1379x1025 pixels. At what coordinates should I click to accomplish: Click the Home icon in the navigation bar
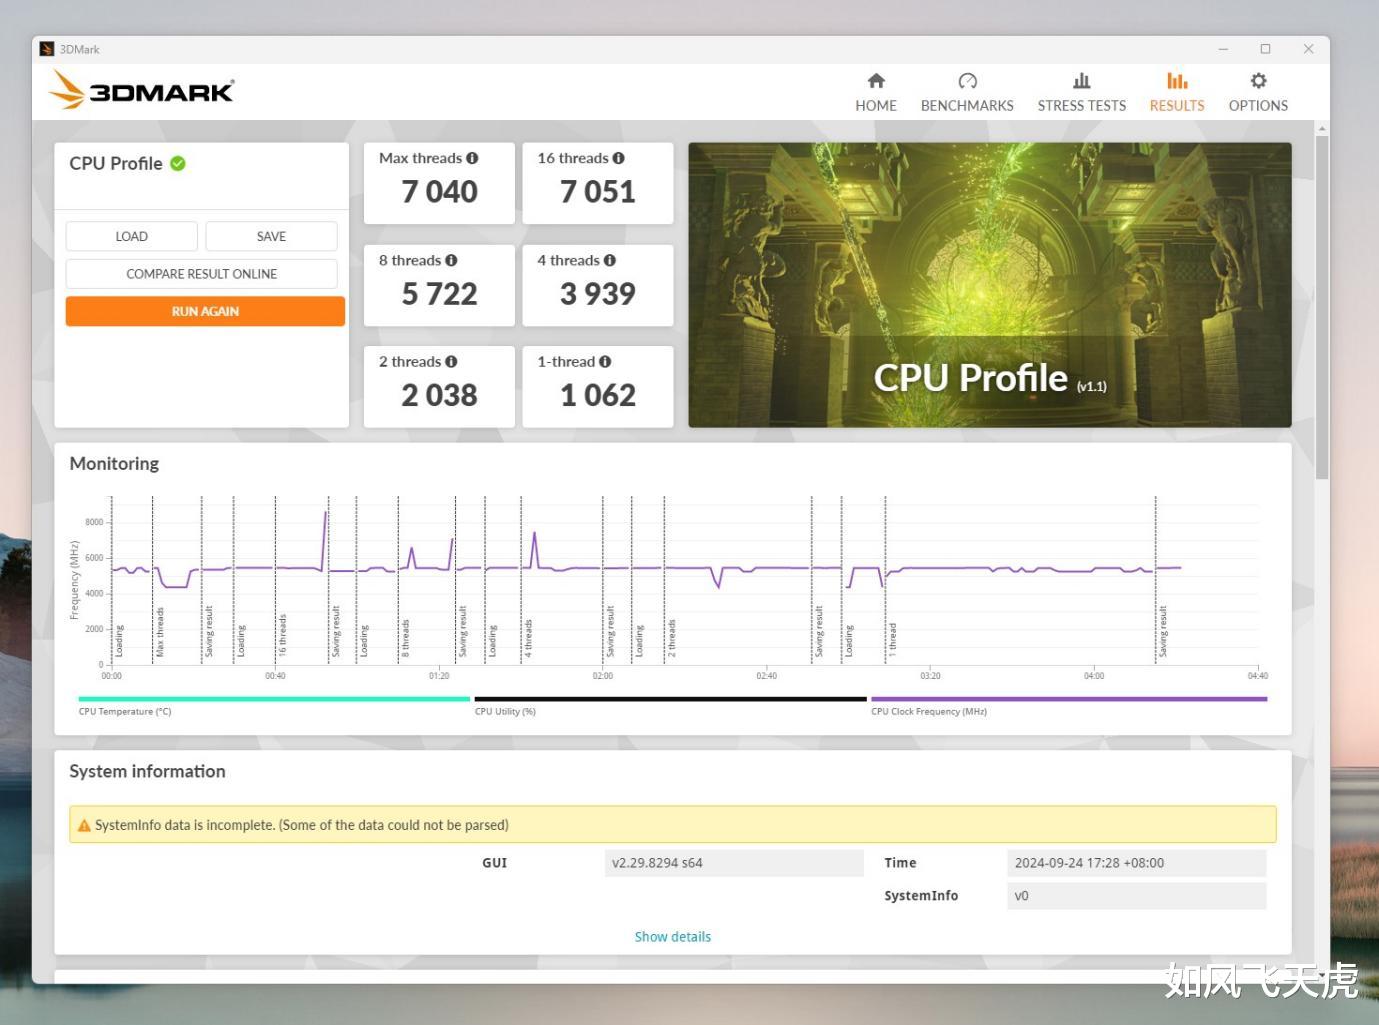tap(875, 81)
